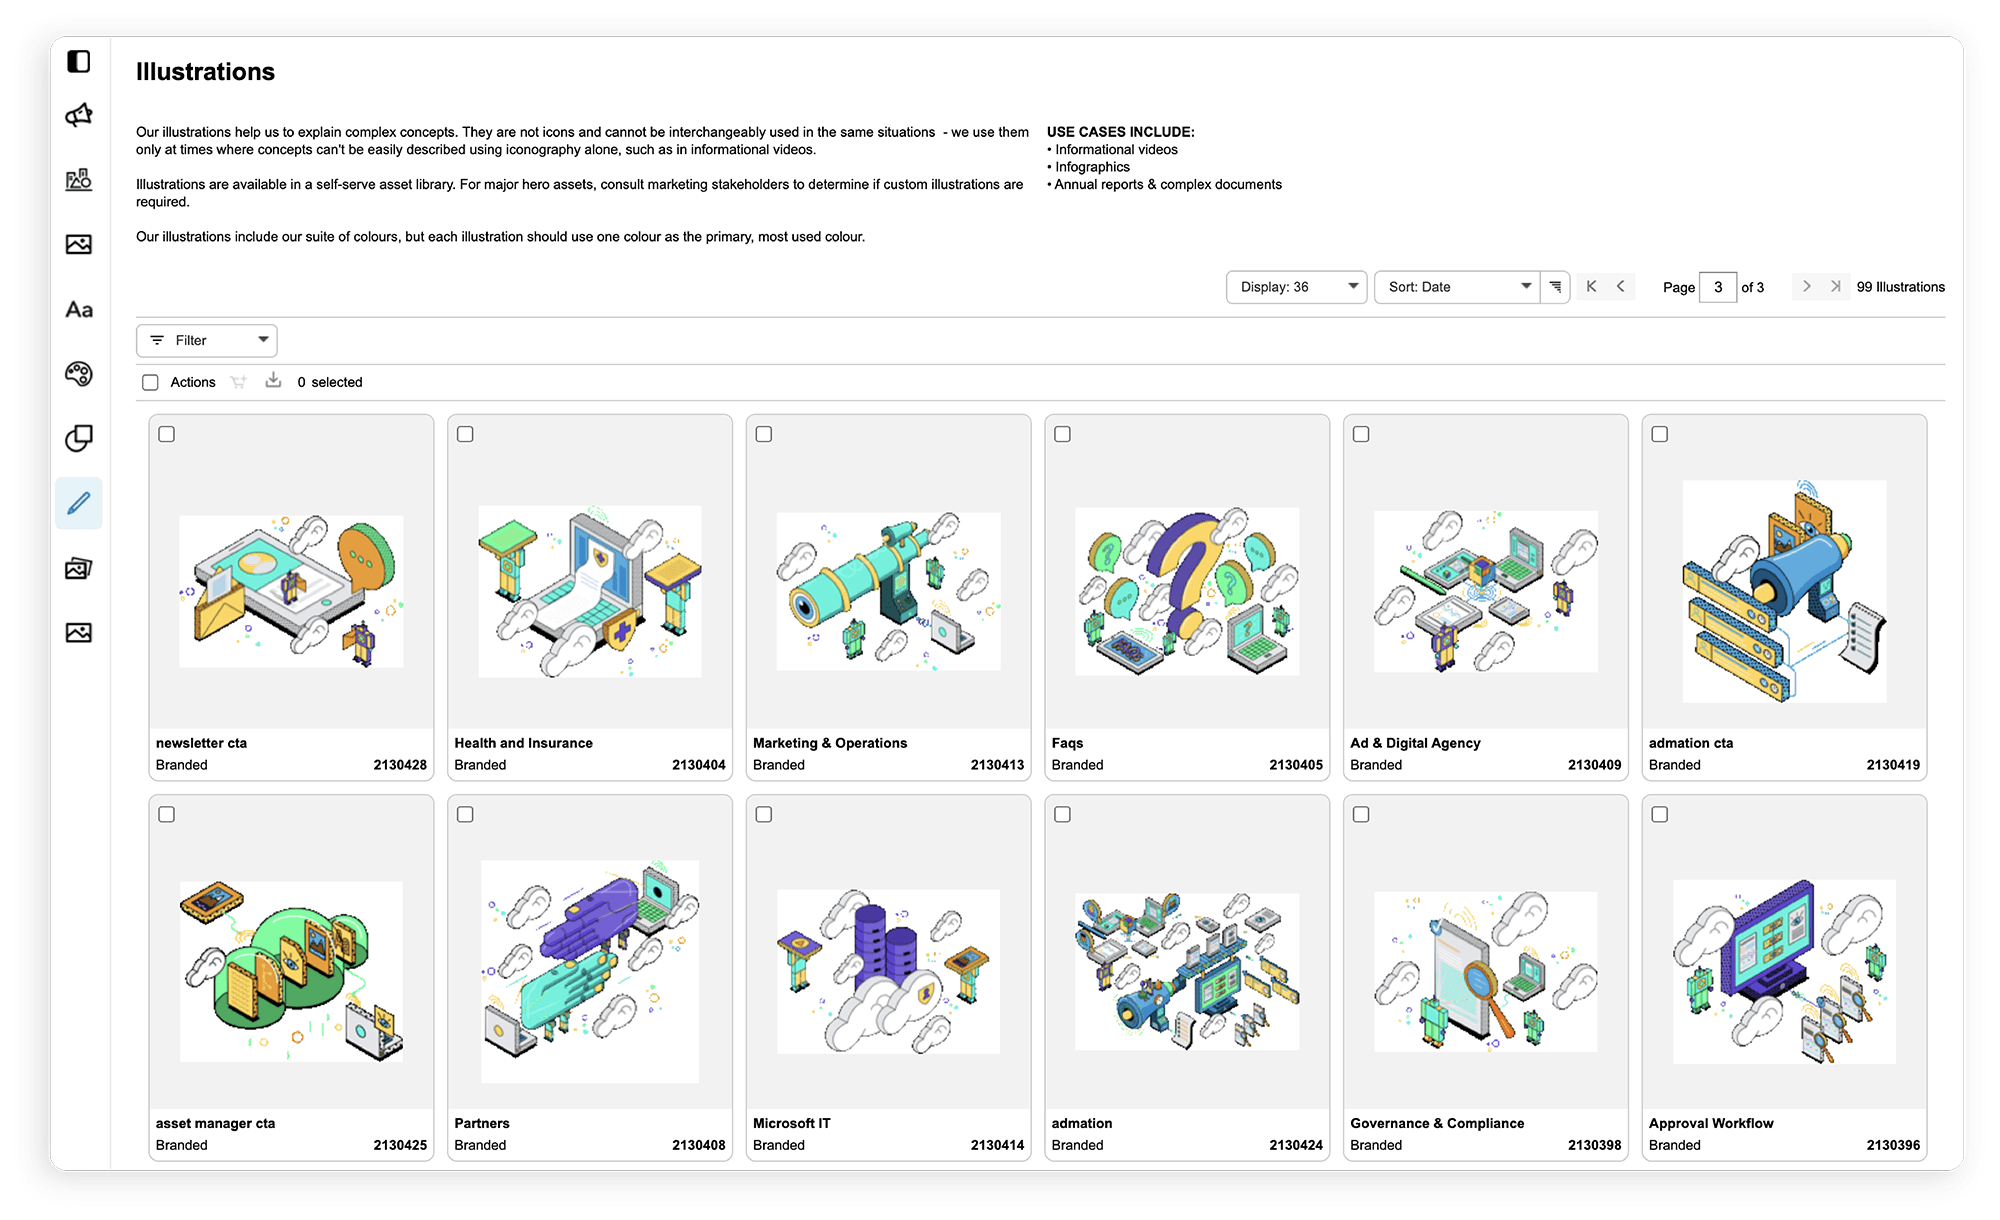Select the Microsoft IT illustration checkbox
The width and height of the screenshot is (2000, 1220).
(x=764, y=814)
